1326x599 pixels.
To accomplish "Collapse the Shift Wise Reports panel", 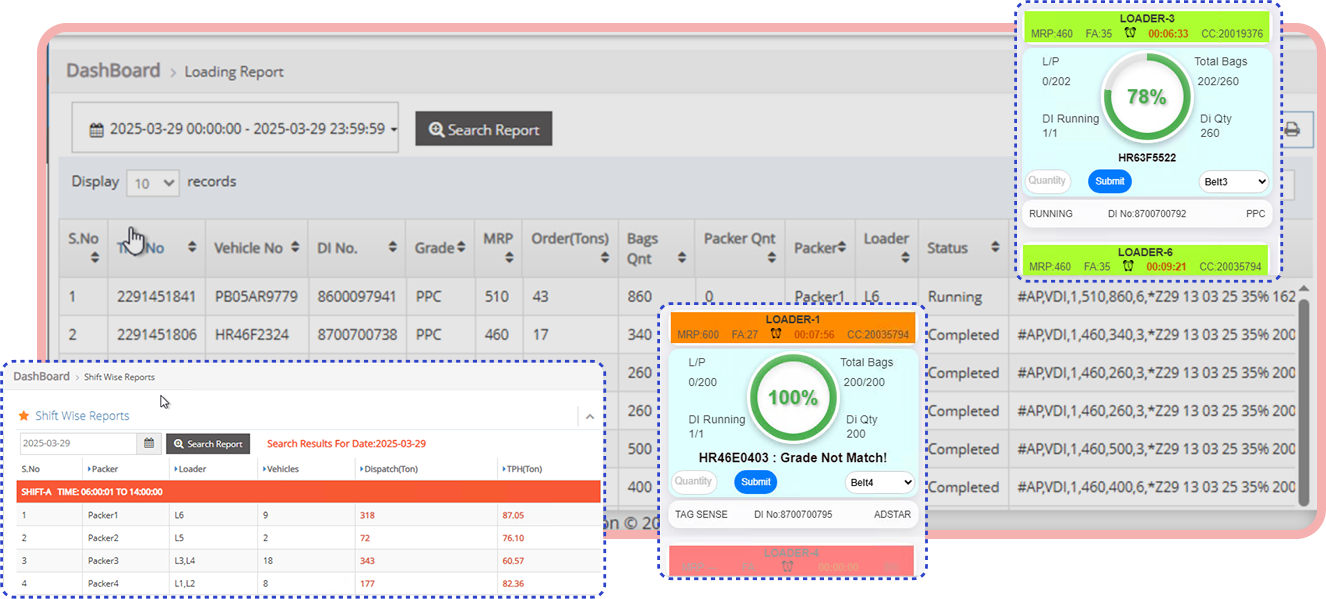I will point(589,416).
